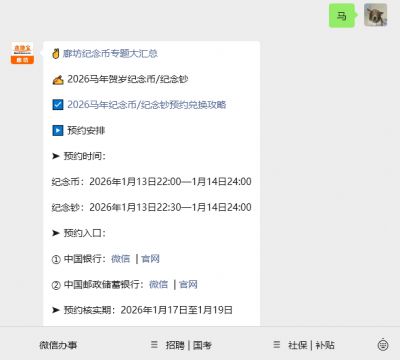400x360 pixels.
Task: Open the 社保 | 补贴 bottom menu
Action: (311, 345)
